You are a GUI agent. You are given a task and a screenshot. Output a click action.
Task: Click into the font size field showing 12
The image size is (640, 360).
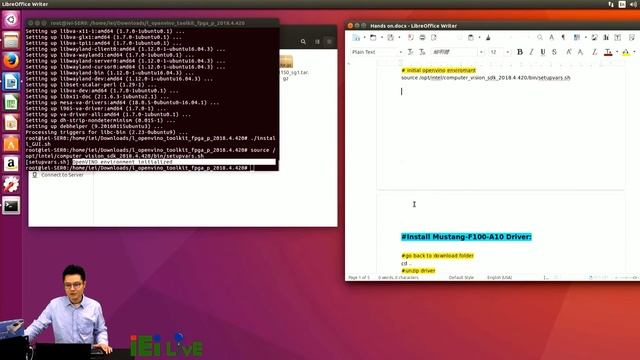point(497,52)
